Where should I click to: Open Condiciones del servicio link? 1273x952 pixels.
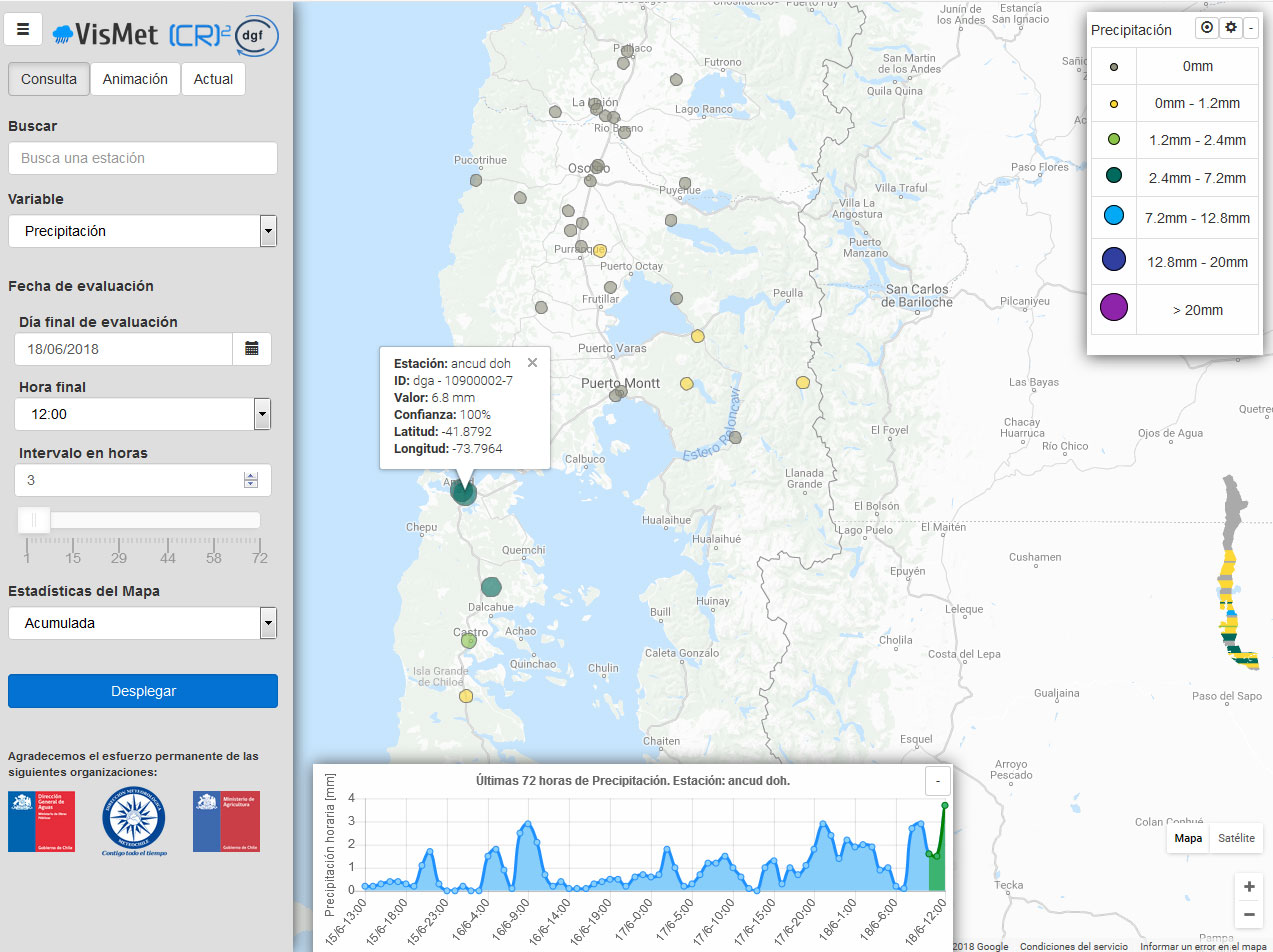click(x=1073, y=946)
